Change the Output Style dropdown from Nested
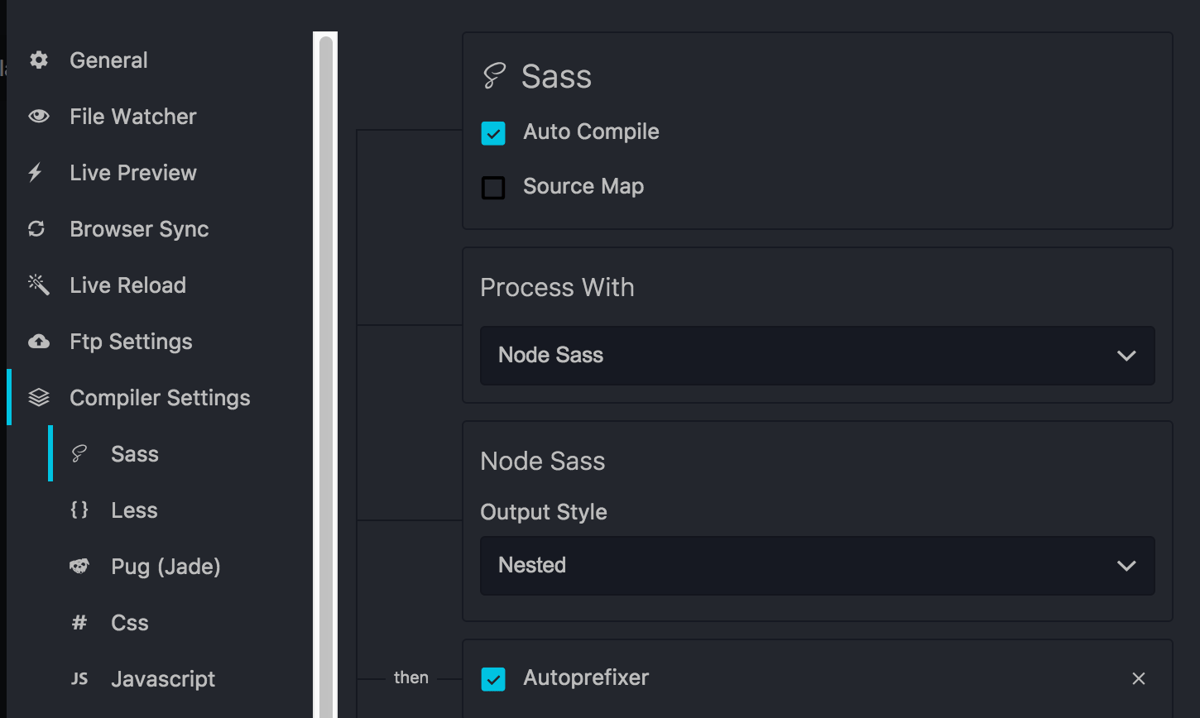The width and height of the screenshot is (1200, 718). [817, 566]
